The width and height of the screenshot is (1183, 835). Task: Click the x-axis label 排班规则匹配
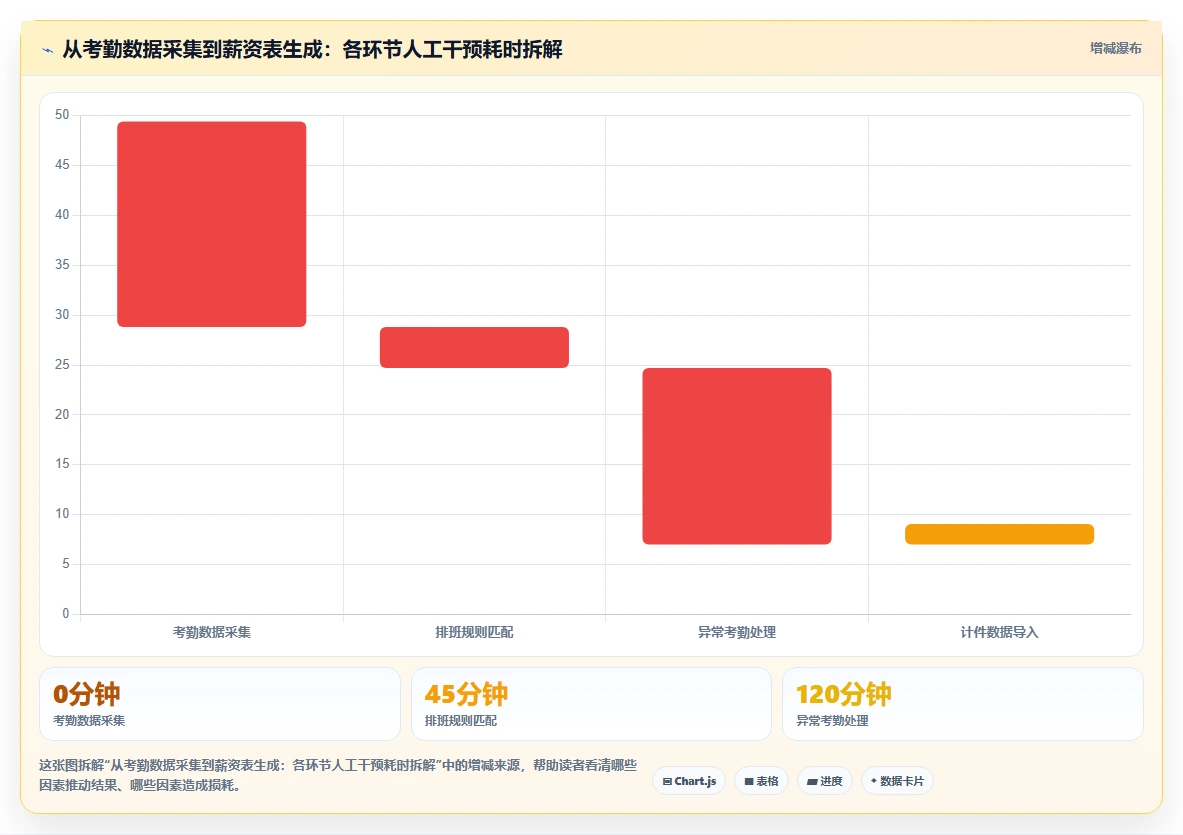coord(474,632)
